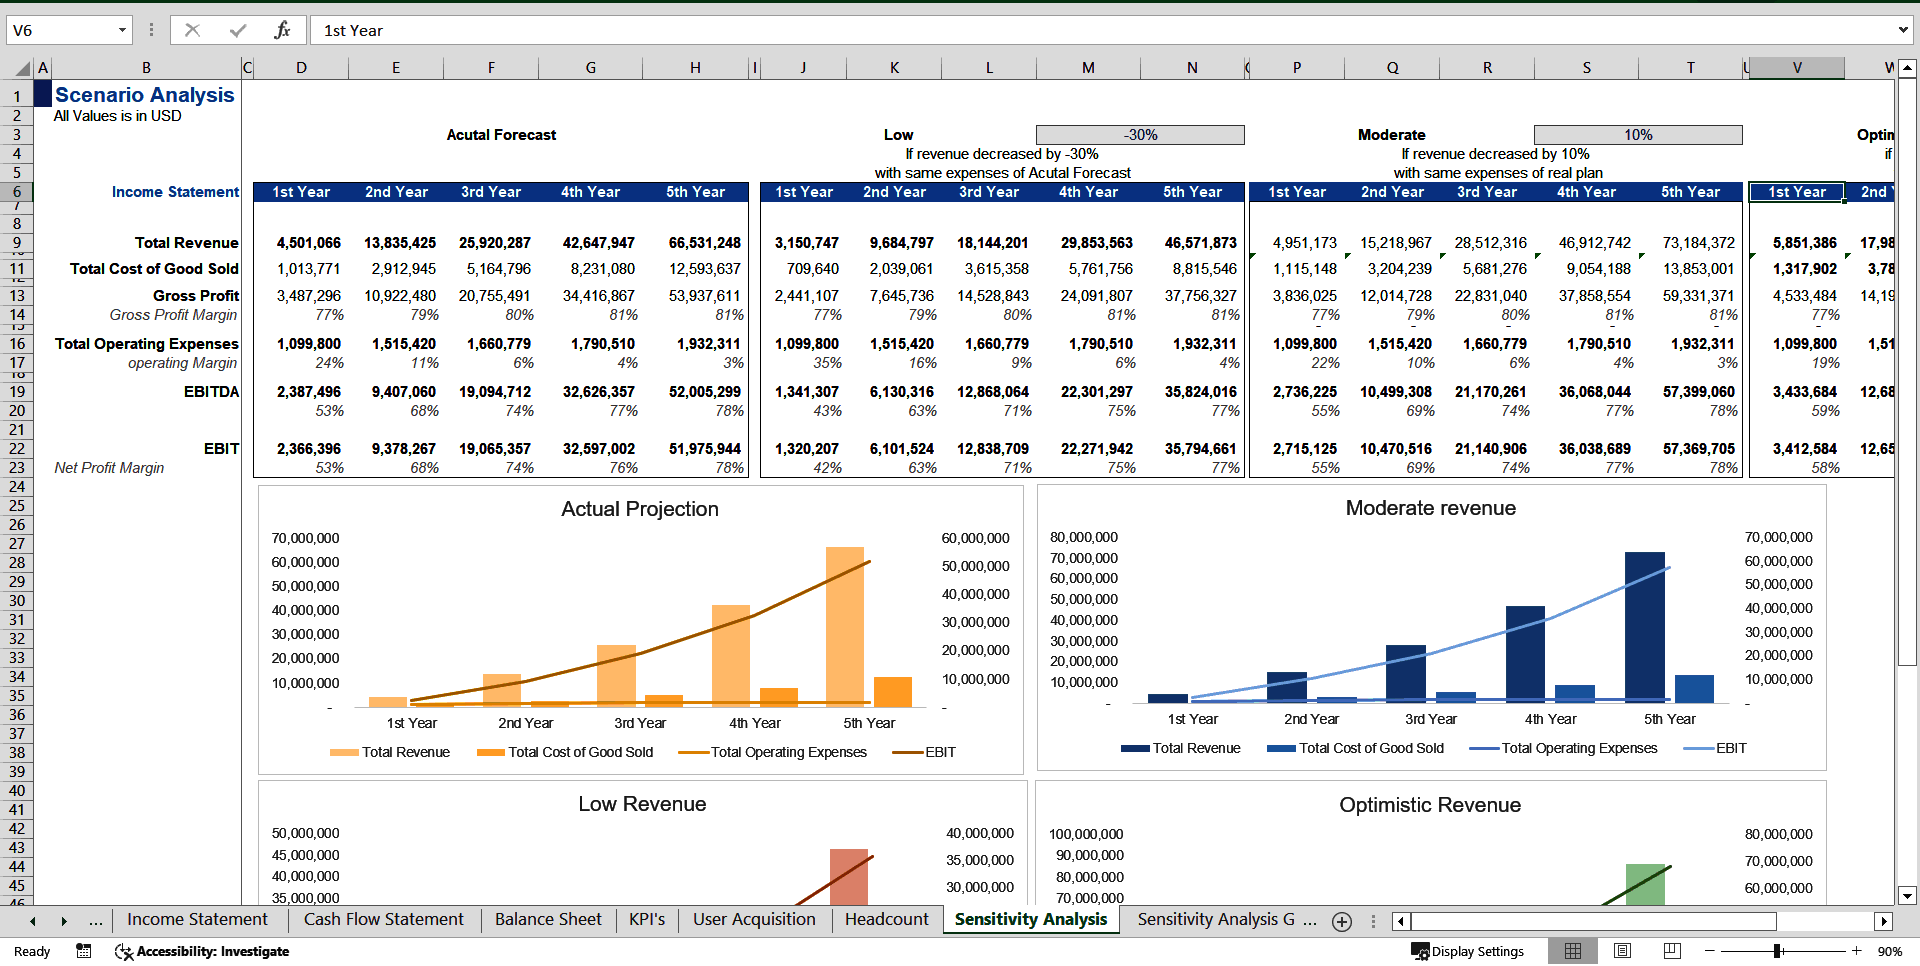The height and width of the screenshot is (966, 1920).
Task: Select the Moderate revenue chart title
Action: pos(1431,508)
